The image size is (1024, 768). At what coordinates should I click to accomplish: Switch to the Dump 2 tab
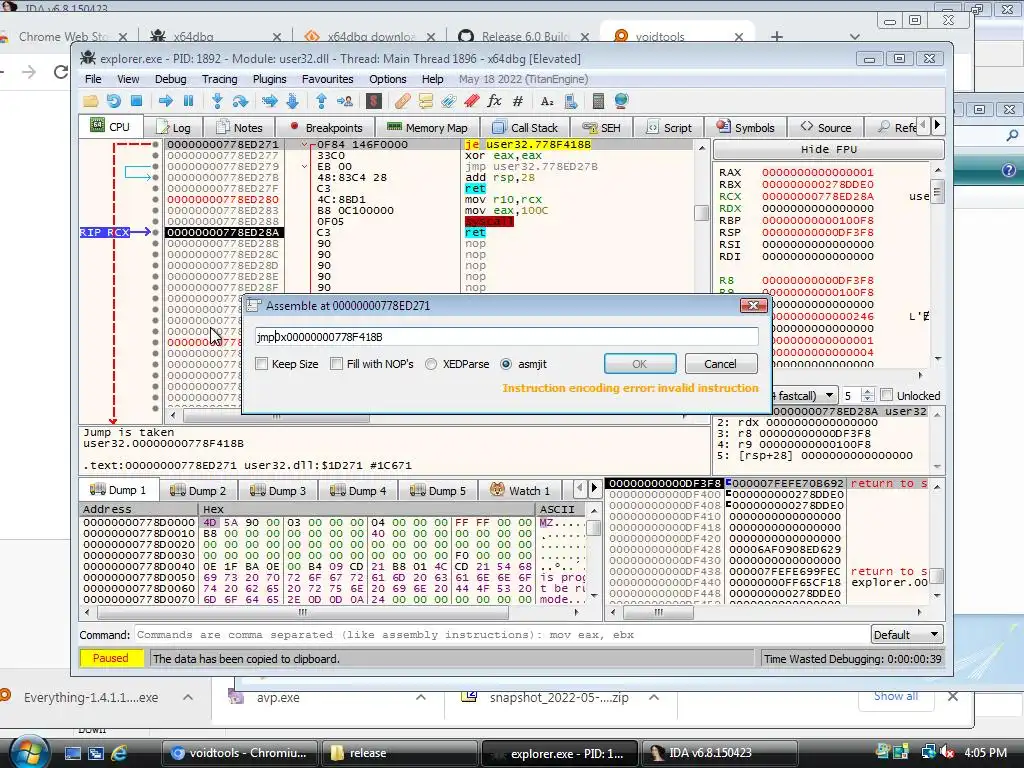[x=198, y=490]
